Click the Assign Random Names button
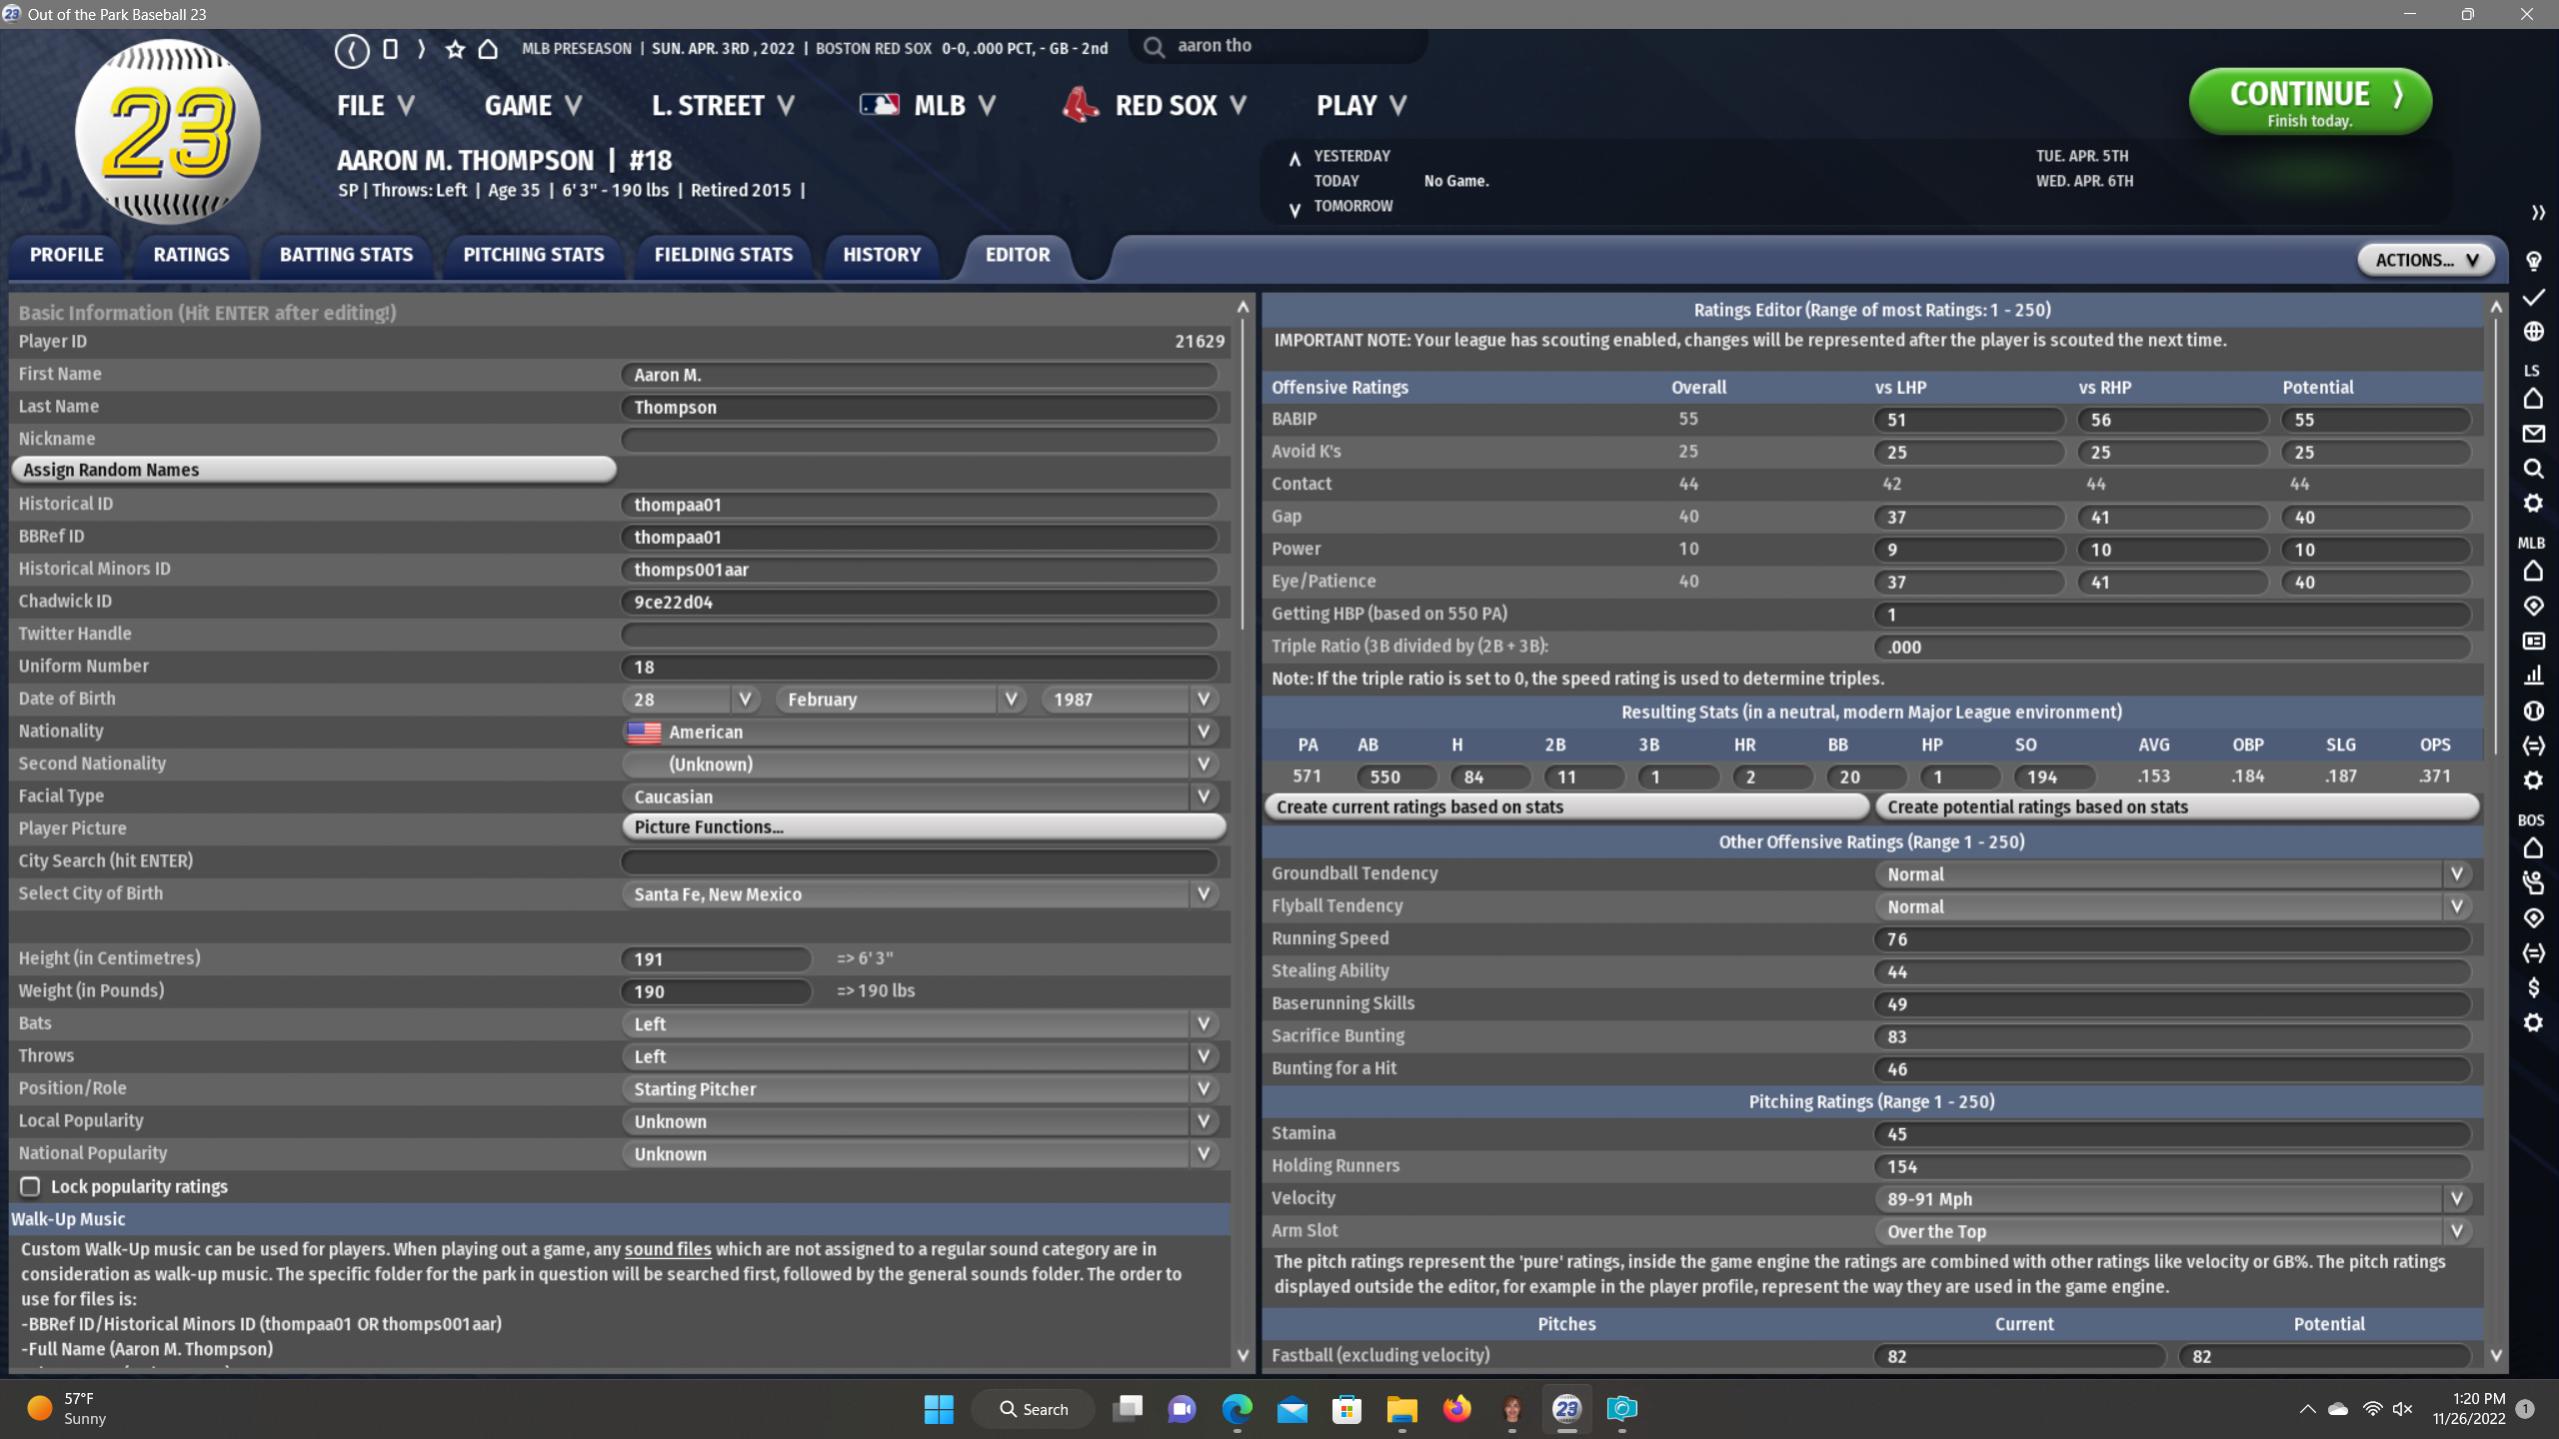Viewport: 2559px width, 1439px height. coord(313,470)
